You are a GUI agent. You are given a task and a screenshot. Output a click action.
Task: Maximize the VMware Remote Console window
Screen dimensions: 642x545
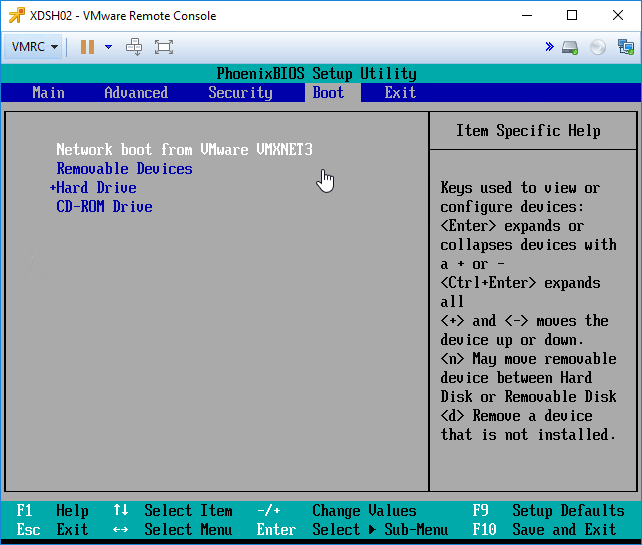[572, 16]
